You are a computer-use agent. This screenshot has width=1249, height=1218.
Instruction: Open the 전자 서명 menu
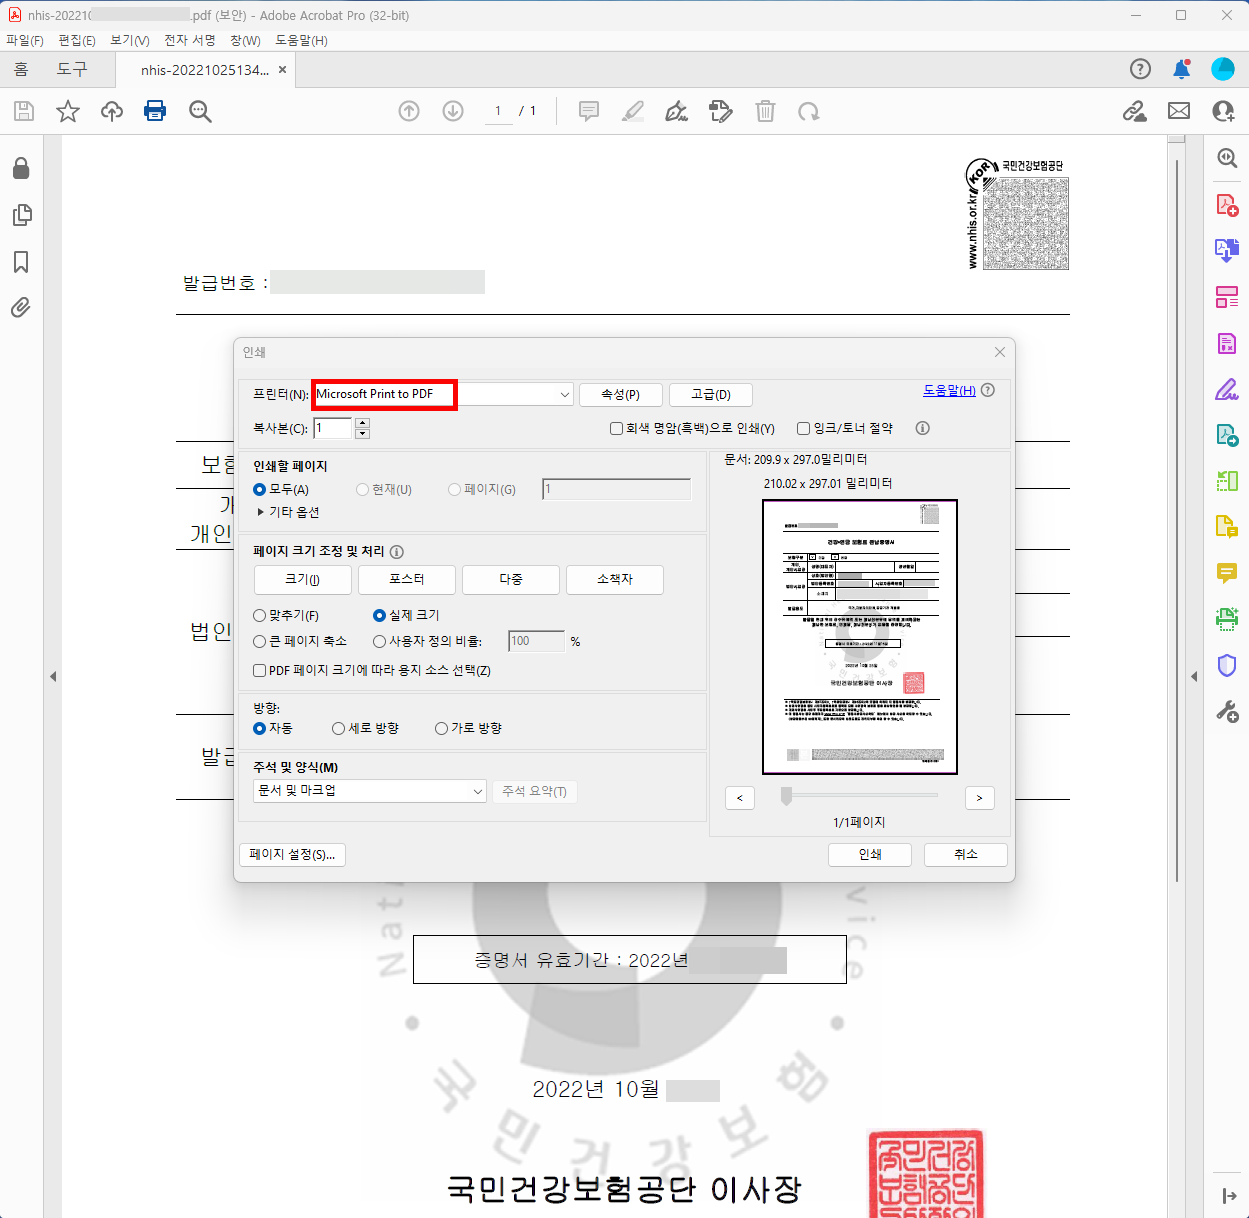point(190,41)
